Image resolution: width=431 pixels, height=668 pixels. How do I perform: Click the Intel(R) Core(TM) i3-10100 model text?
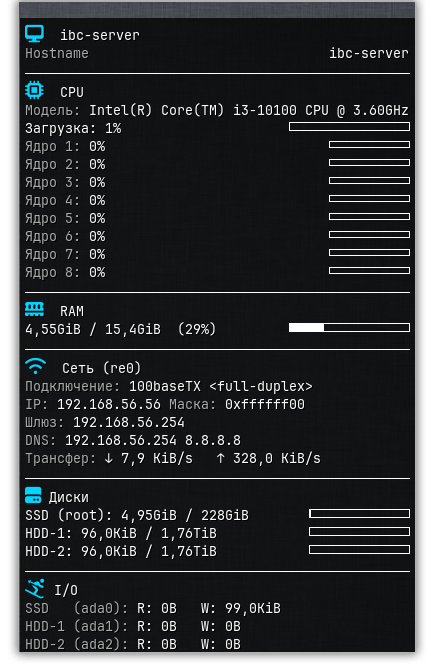click(x=249, y=110)
